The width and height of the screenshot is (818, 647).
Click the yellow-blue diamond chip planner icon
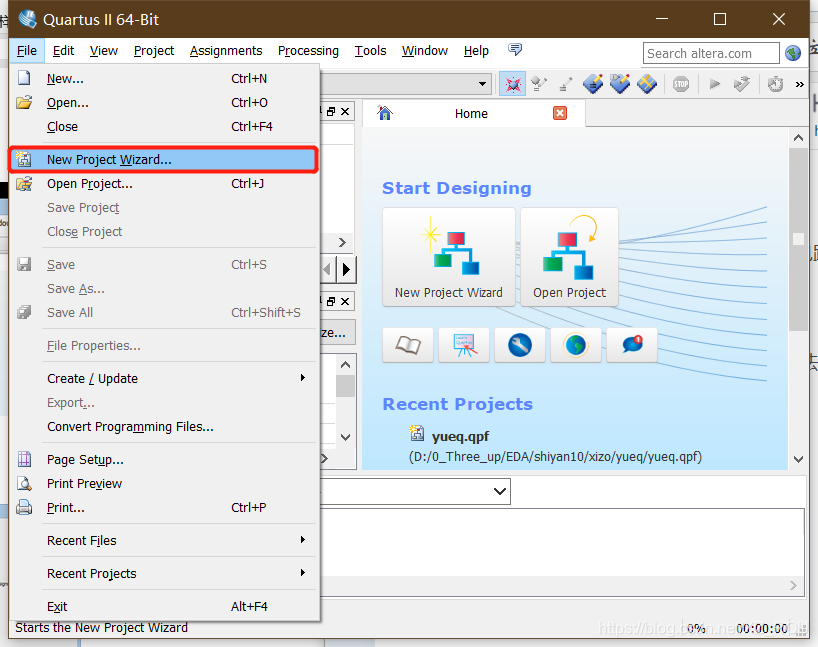647,83
